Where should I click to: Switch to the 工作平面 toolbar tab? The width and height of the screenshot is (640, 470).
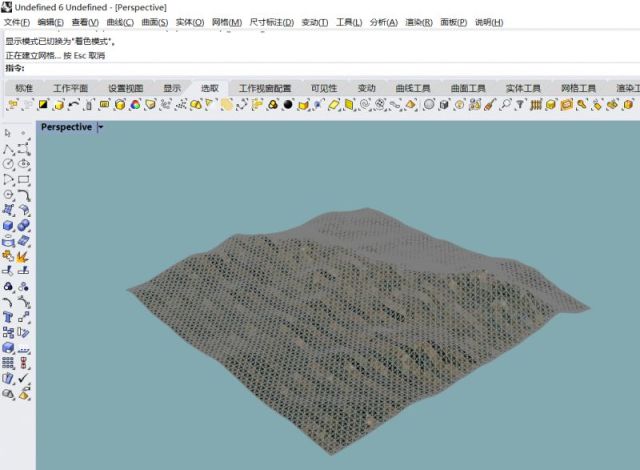[70, 88]
